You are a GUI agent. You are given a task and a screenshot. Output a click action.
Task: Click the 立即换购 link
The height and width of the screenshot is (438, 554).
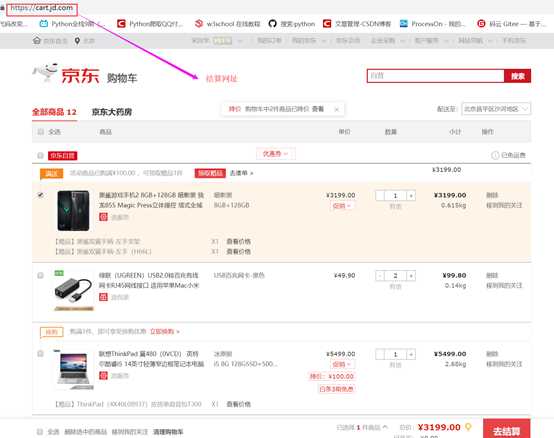click(165, 331)
